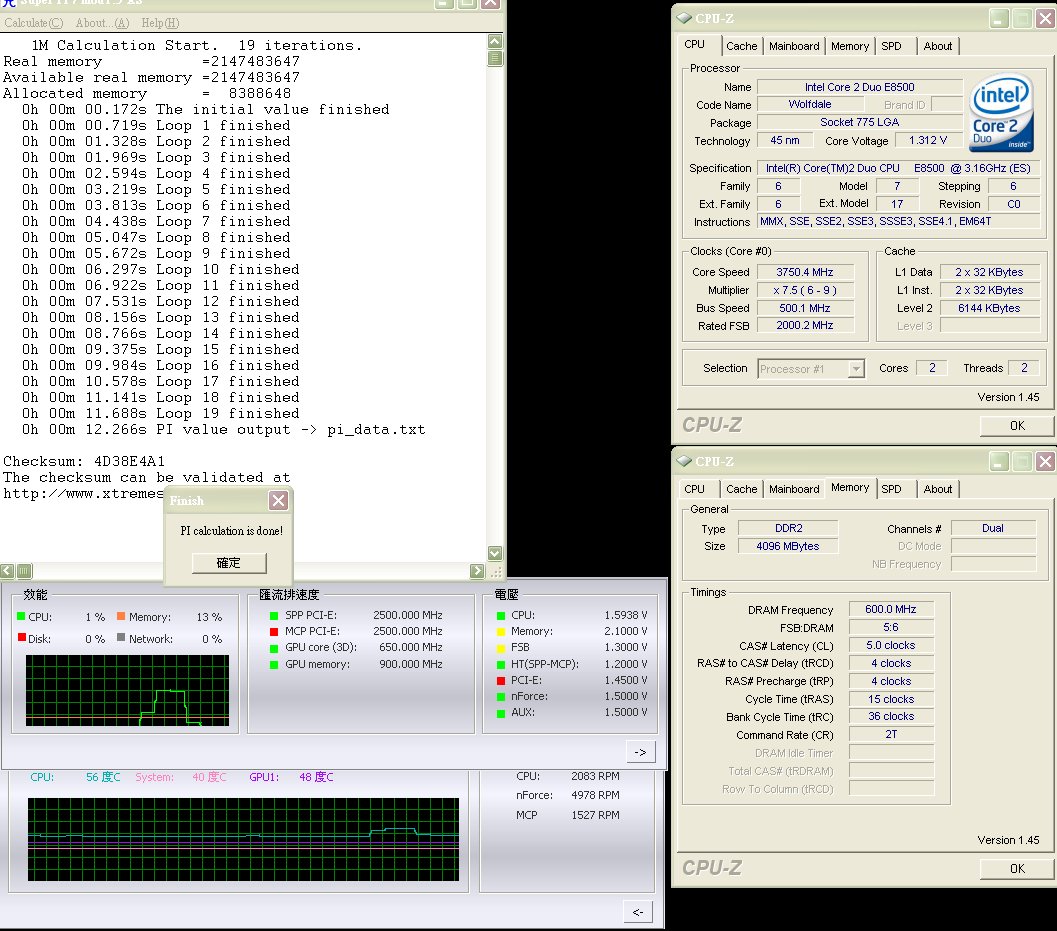This screenshot has width=1057, height=931.
Task: Open the Calculate menu in Super PI
Action: click(34, 23)
